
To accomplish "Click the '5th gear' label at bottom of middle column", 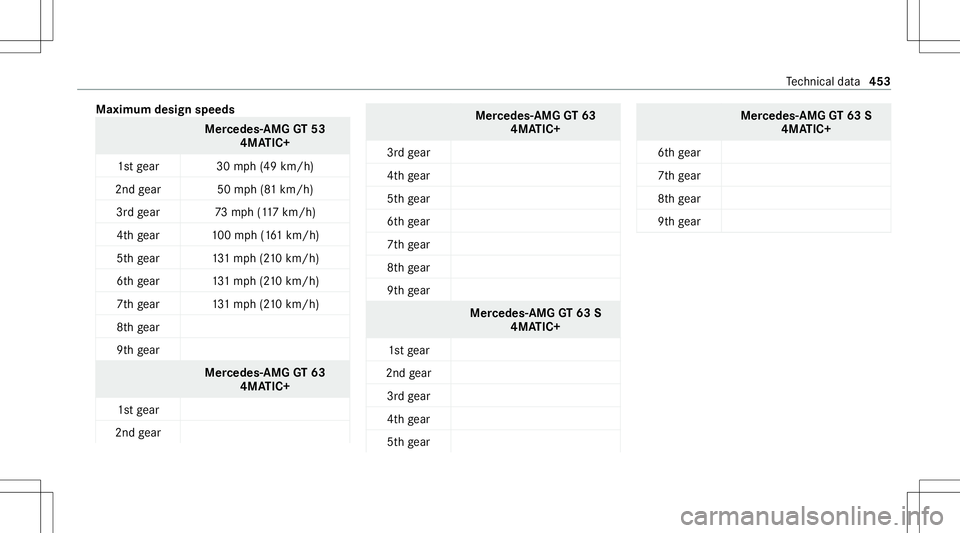I will tap(408, 442).
